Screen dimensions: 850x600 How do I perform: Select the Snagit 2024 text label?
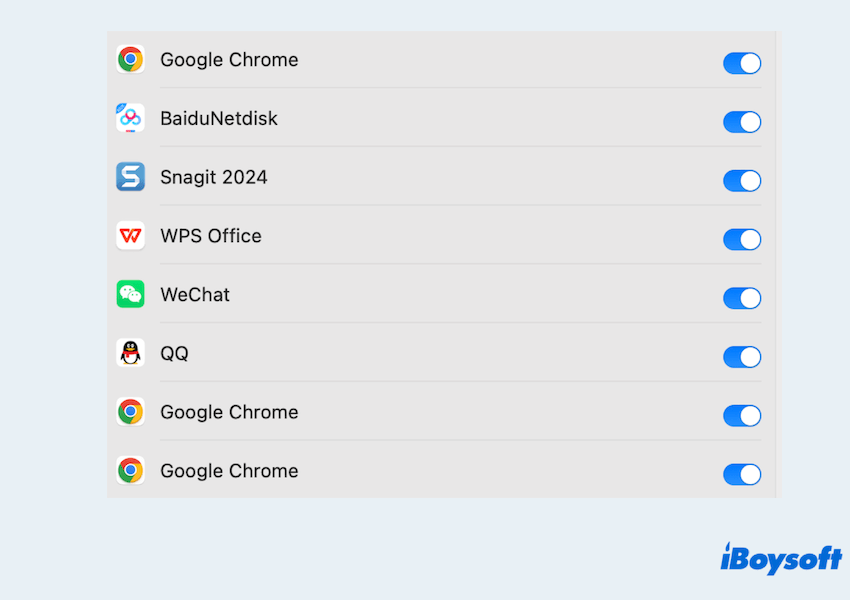[214, 178]
